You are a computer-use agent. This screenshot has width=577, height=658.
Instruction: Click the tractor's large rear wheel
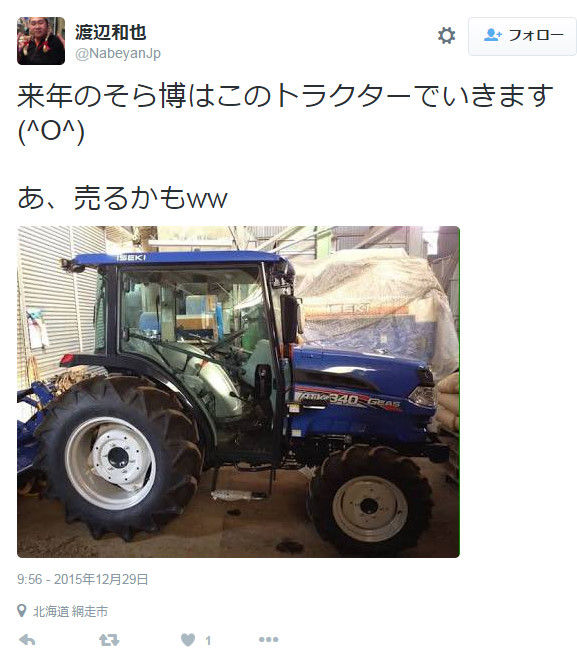click(118, 457)
